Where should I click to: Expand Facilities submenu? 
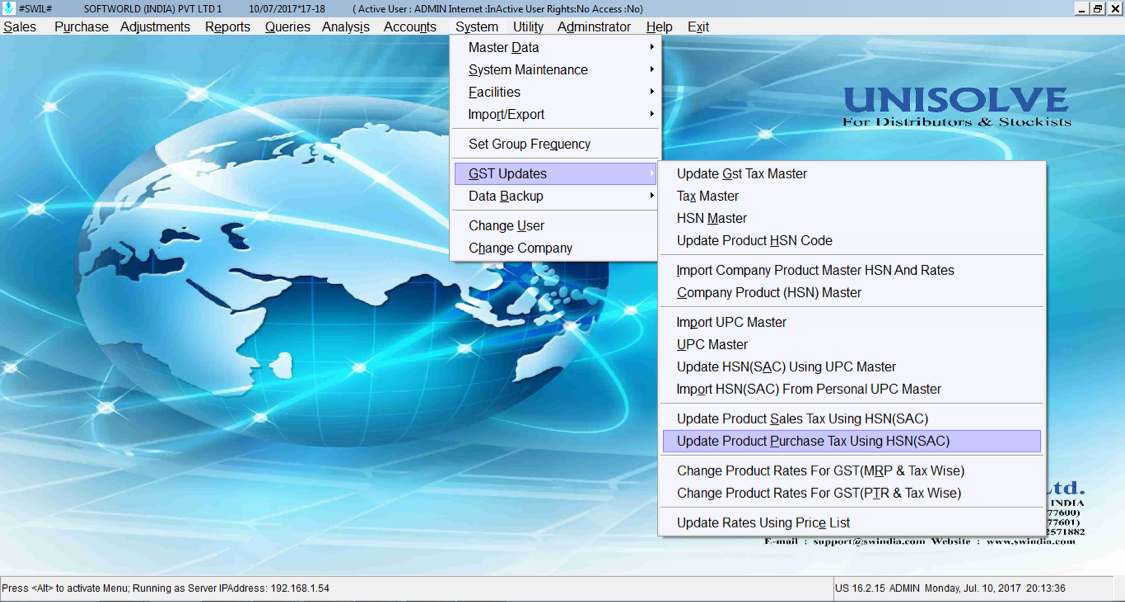tap(555, 92)
